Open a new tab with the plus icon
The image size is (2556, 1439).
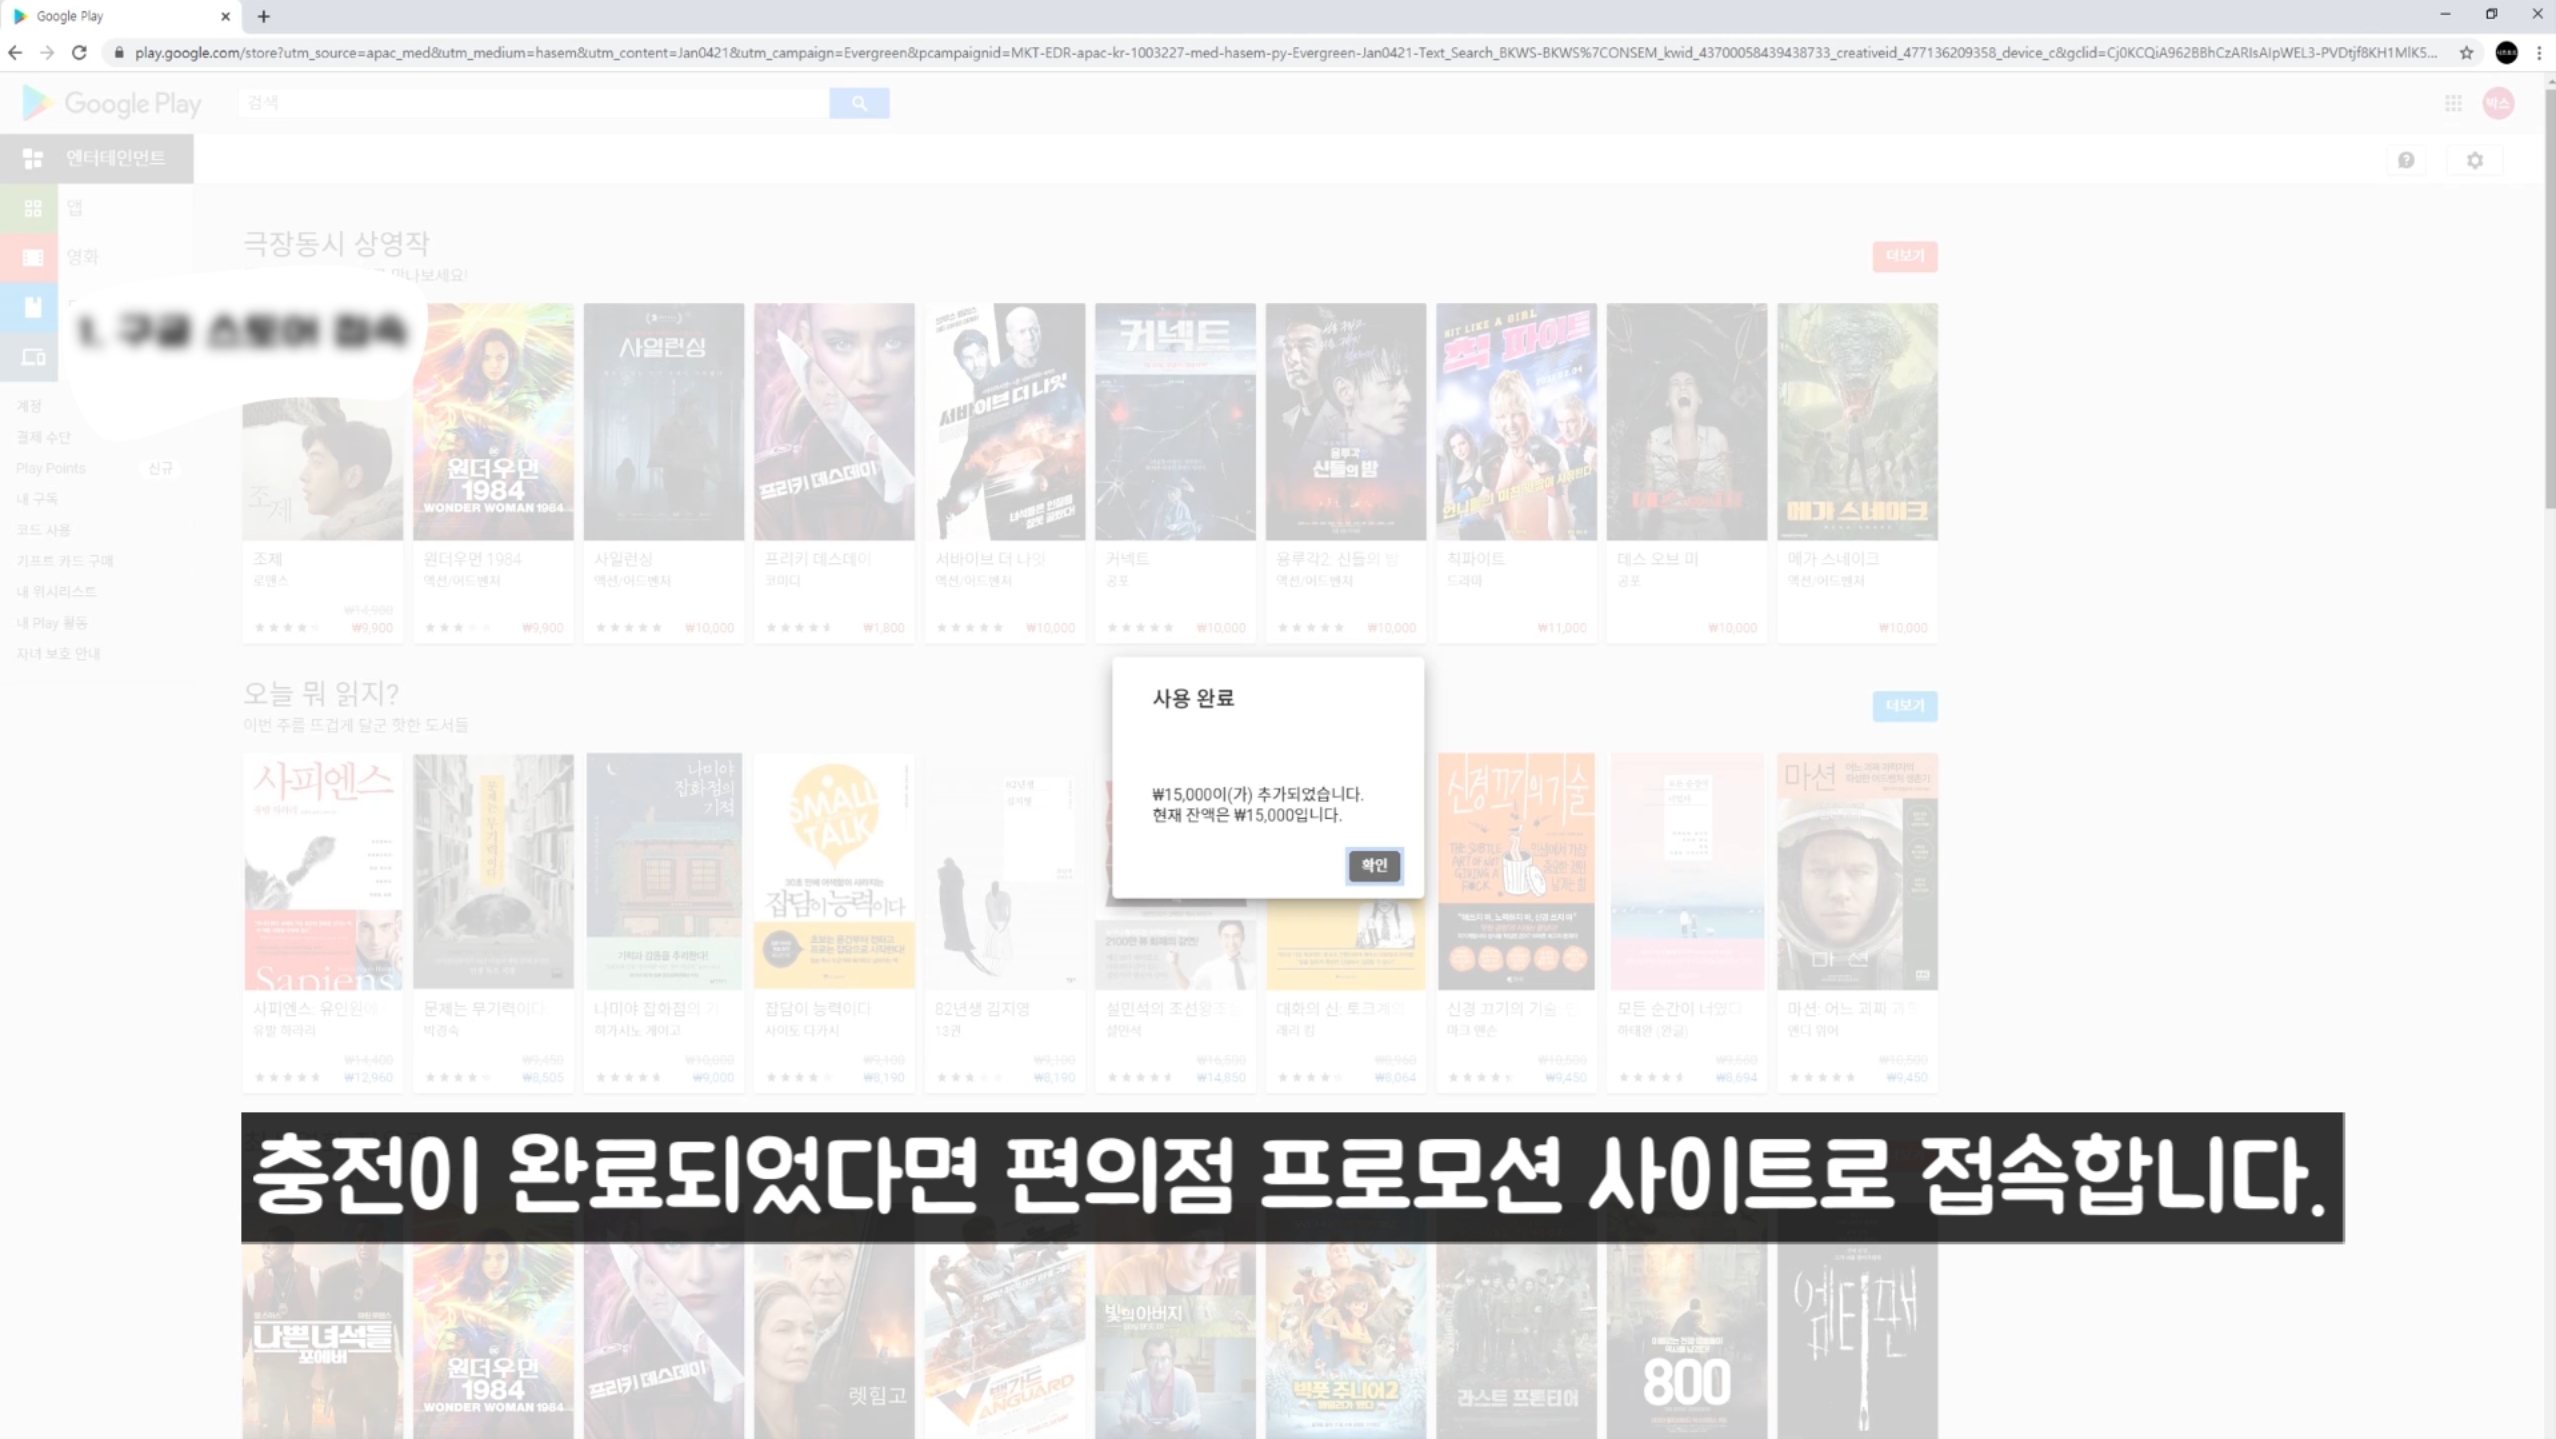coord(264,16)
